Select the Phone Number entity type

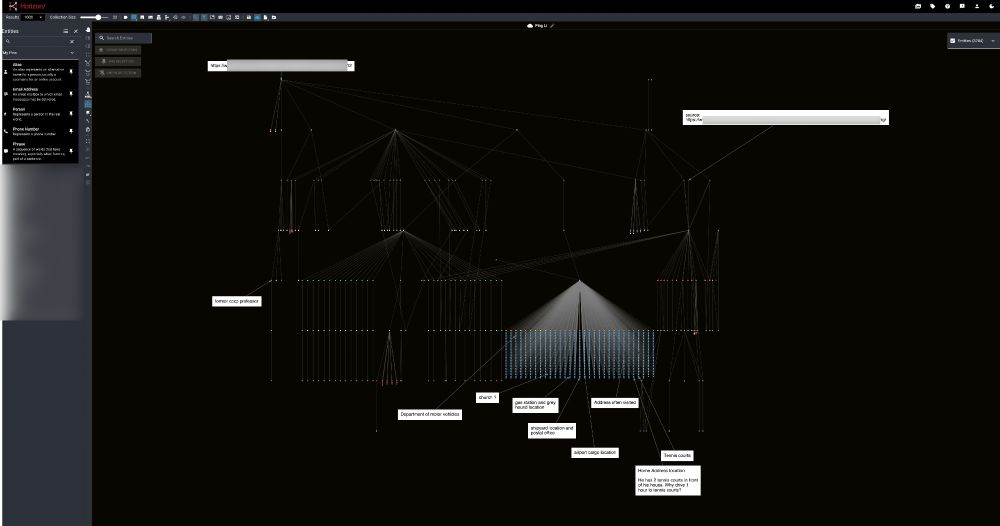[40, 131]
